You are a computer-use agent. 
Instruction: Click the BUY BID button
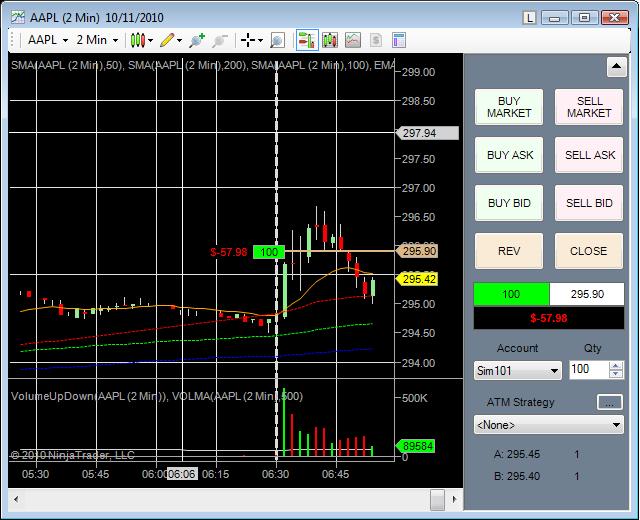(x=509, y=203)
